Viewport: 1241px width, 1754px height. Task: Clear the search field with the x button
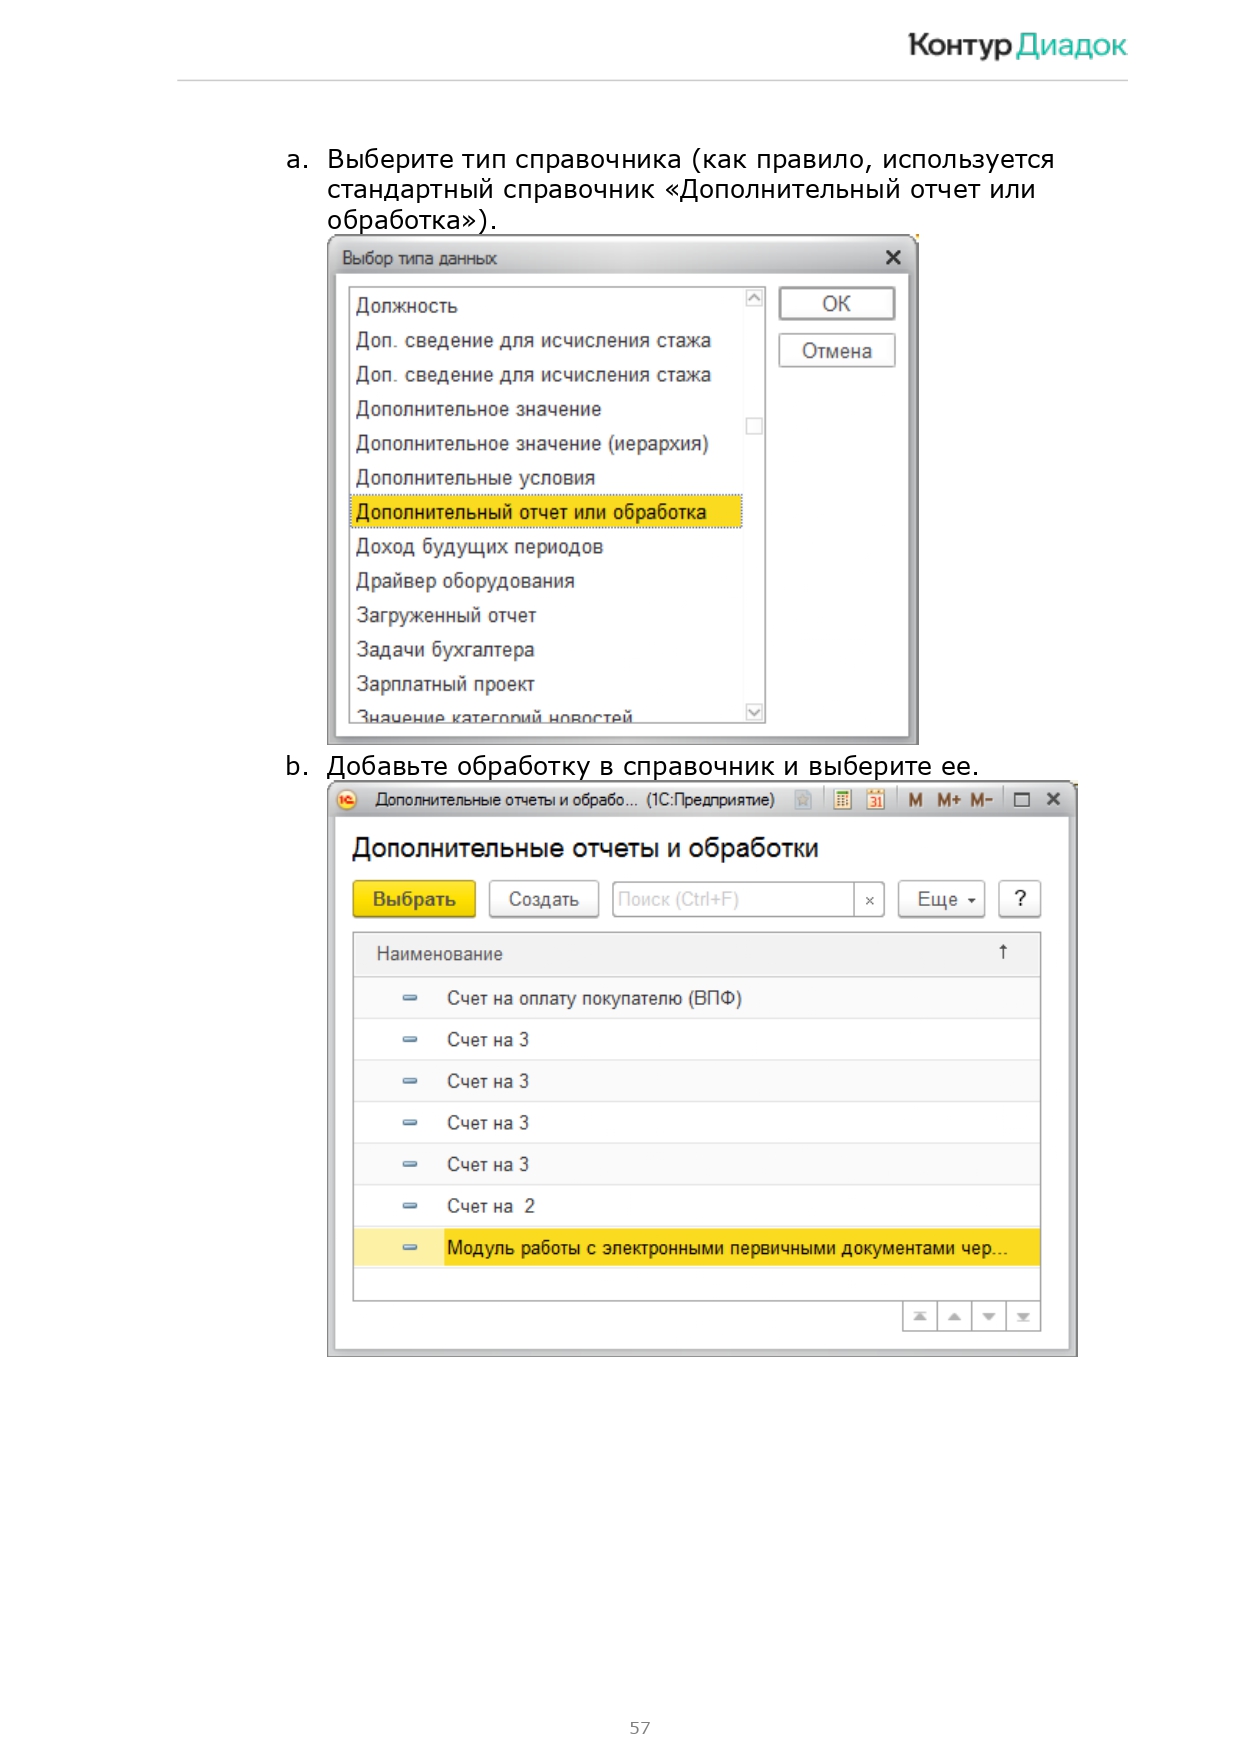[x=869, y=900]
